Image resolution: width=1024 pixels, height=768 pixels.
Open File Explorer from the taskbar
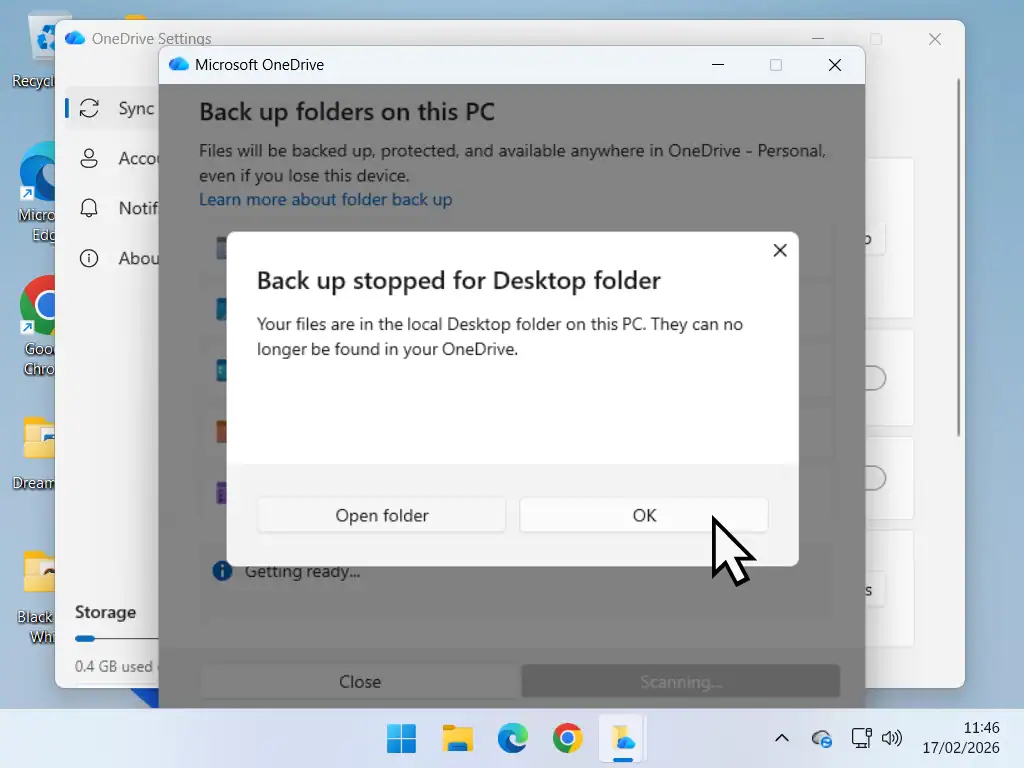click(x=457, y=739)
